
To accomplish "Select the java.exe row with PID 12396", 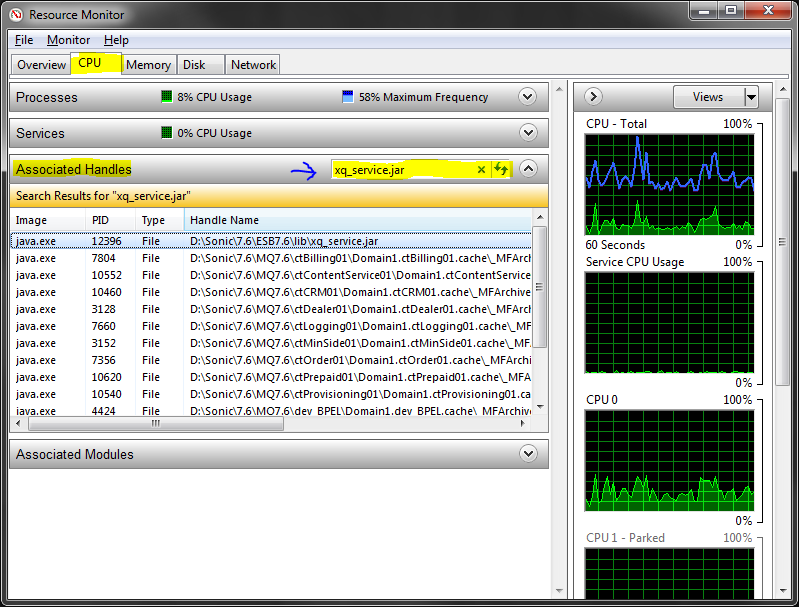I will click(x=270, y=241).
